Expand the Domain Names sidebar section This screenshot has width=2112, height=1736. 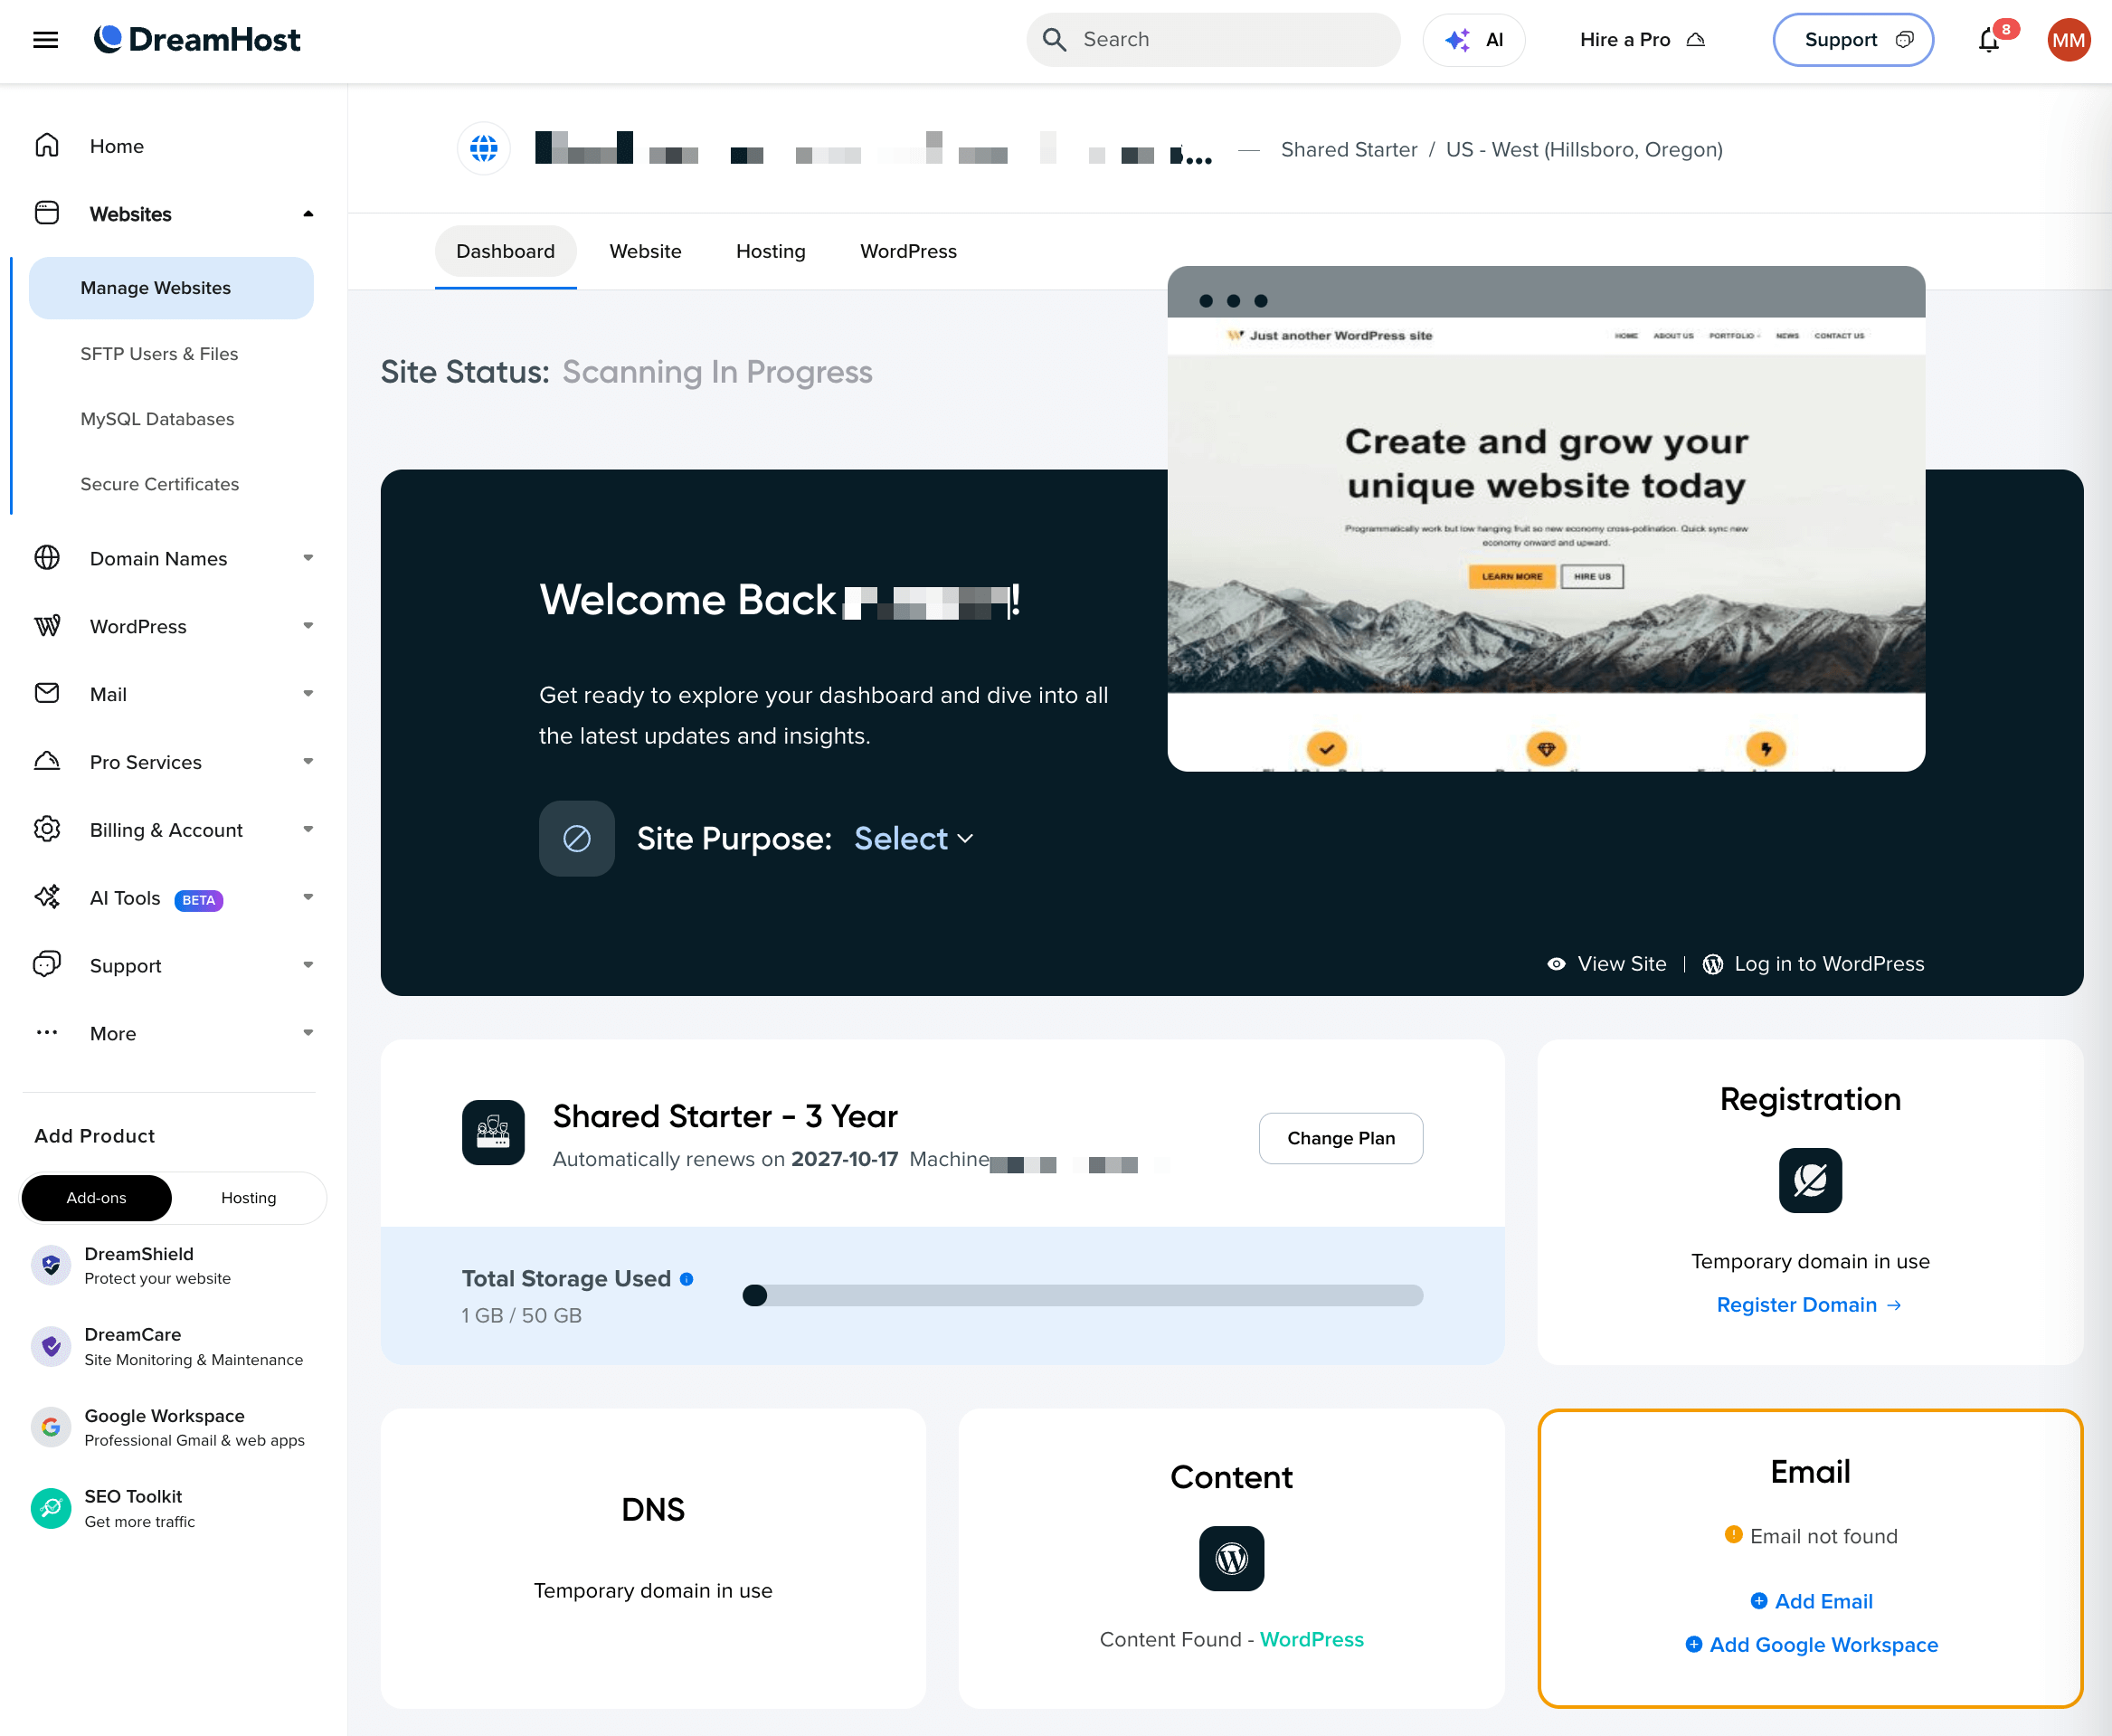pyautogui.click(x=308, y=558)
